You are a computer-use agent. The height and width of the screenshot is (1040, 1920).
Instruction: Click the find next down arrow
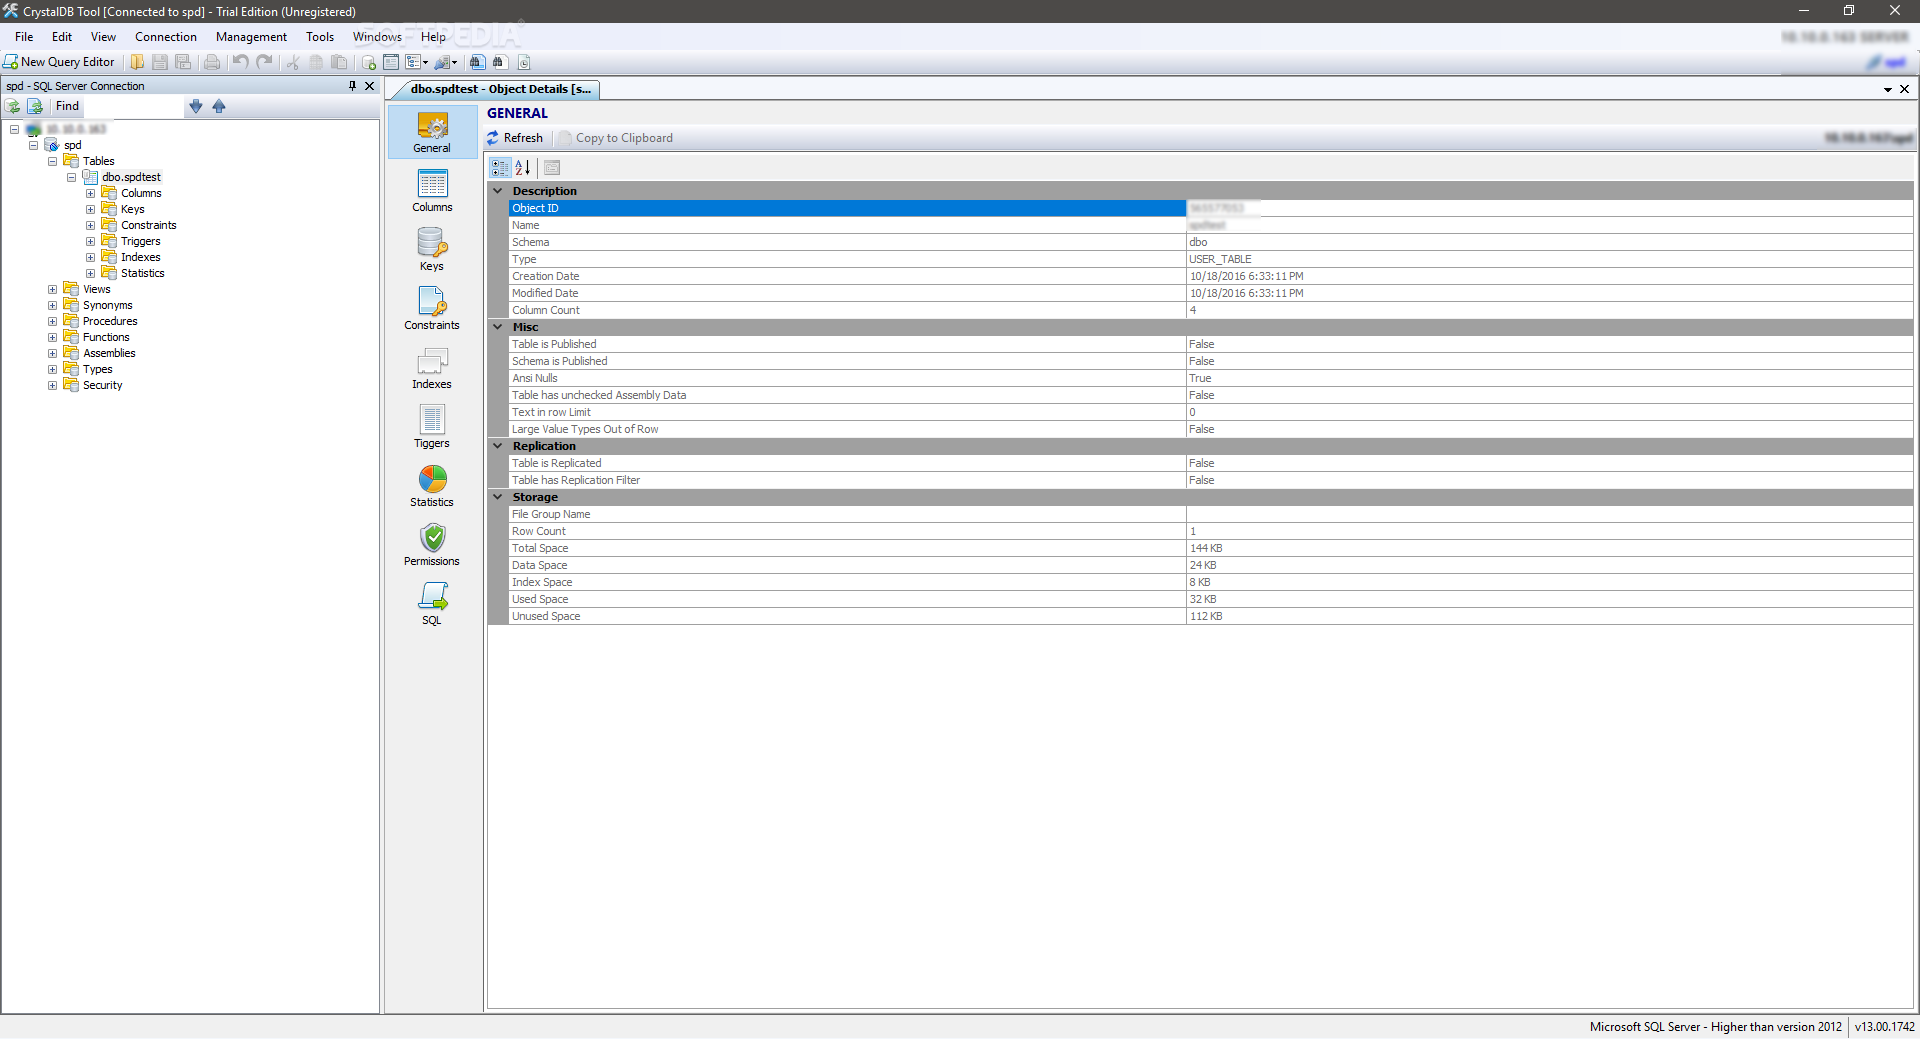[x=196, y=106]
